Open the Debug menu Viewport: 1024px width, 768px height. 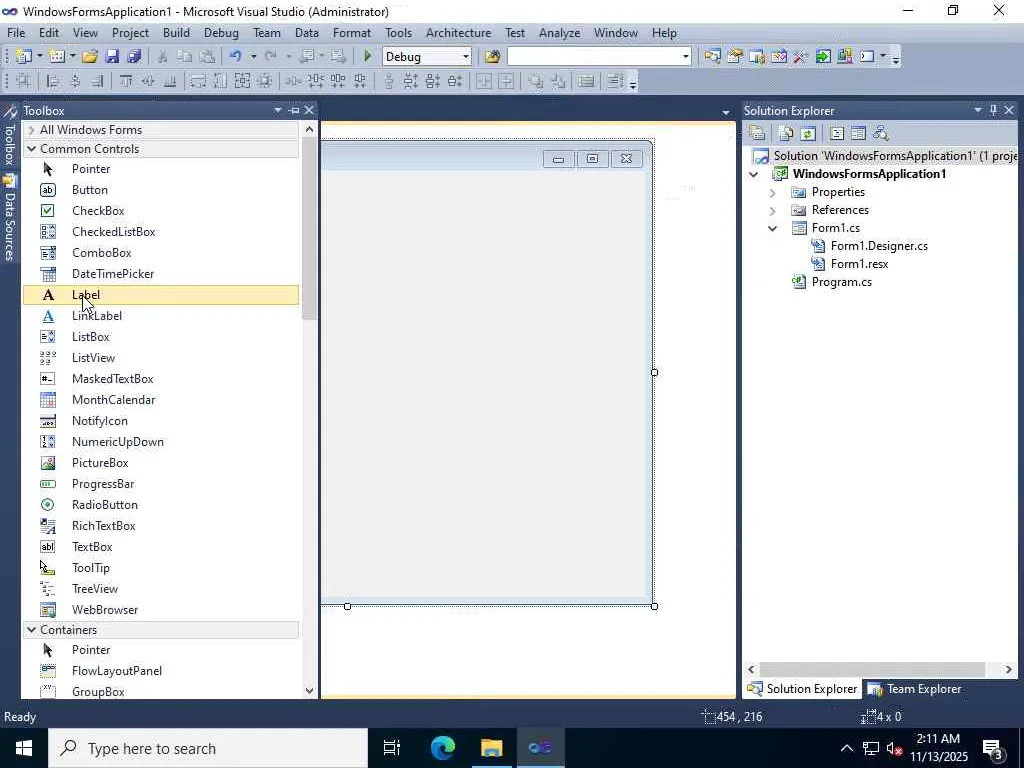pos(221,33)
